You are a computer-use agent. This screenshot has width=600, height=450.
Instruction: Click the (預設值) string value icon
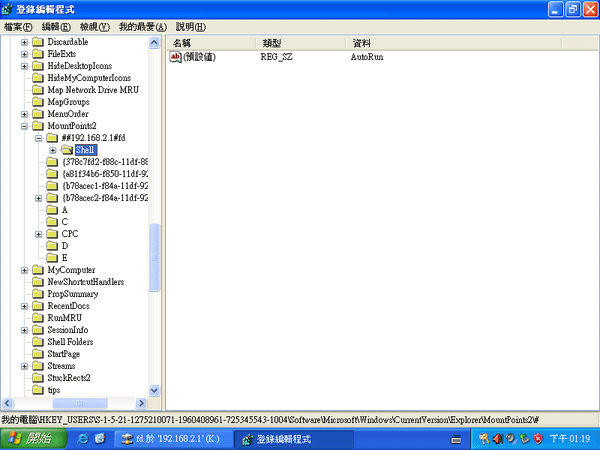pyautogui.click(x=175, y=57)
